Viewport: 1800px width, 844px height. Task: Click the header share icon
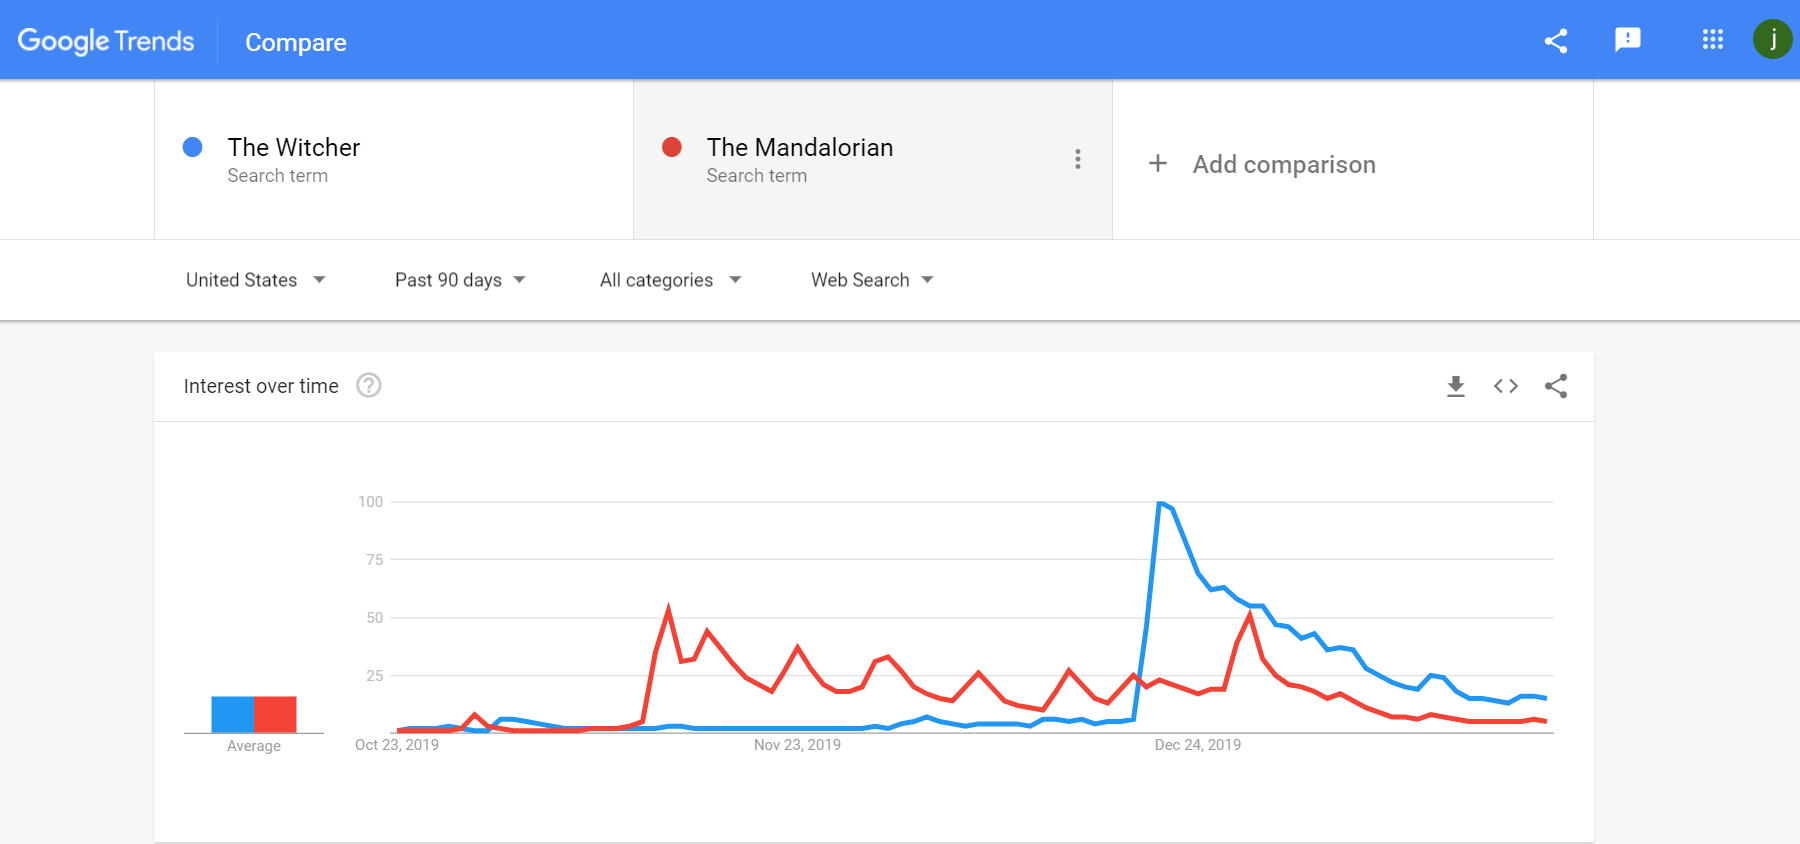1555,40
